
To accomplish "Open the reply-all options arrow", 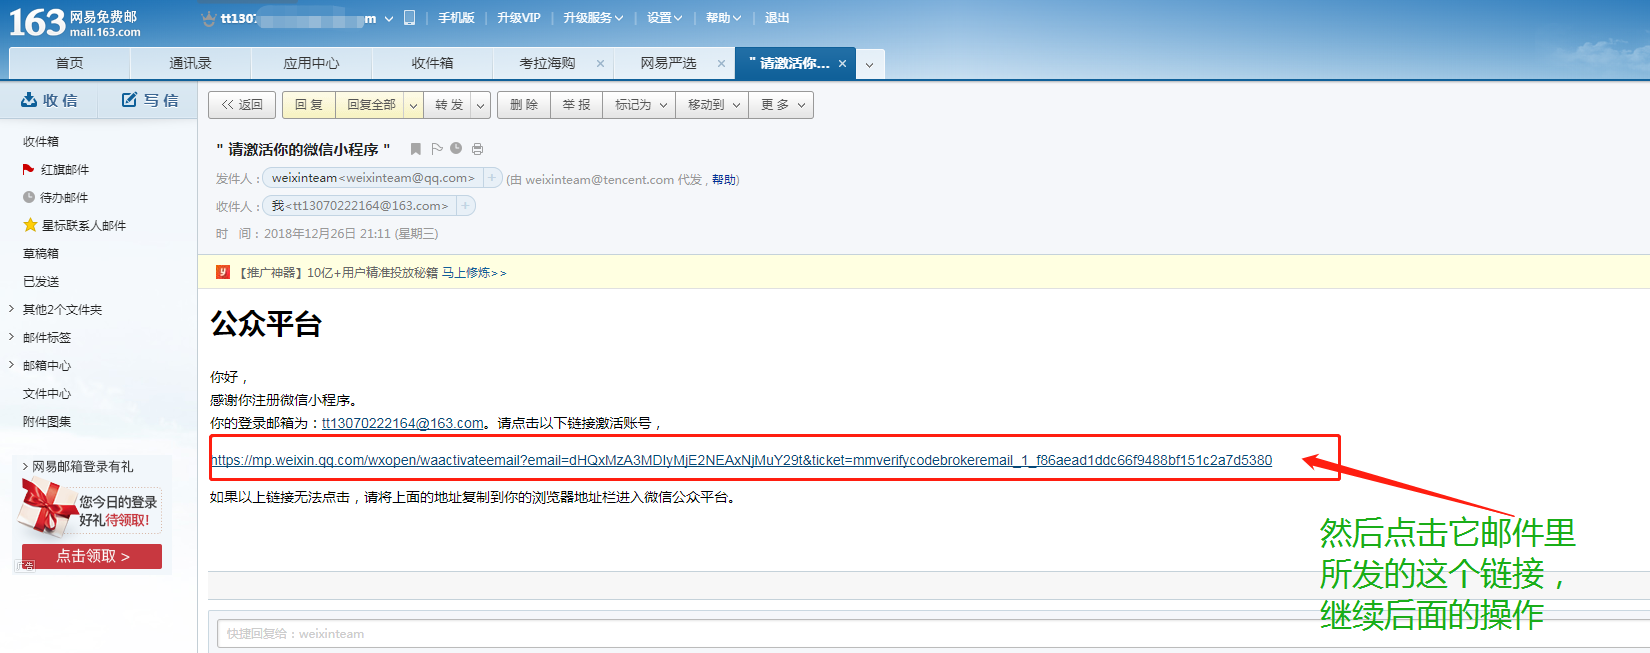I will pyautogui.click(x=413, y=105).
